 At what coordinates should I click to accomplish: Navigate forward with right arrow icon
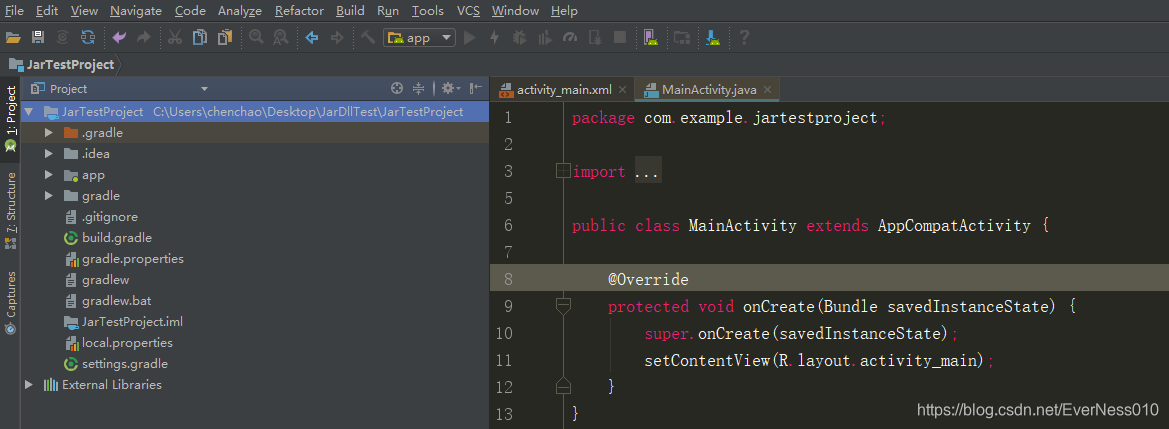(337, 37)
